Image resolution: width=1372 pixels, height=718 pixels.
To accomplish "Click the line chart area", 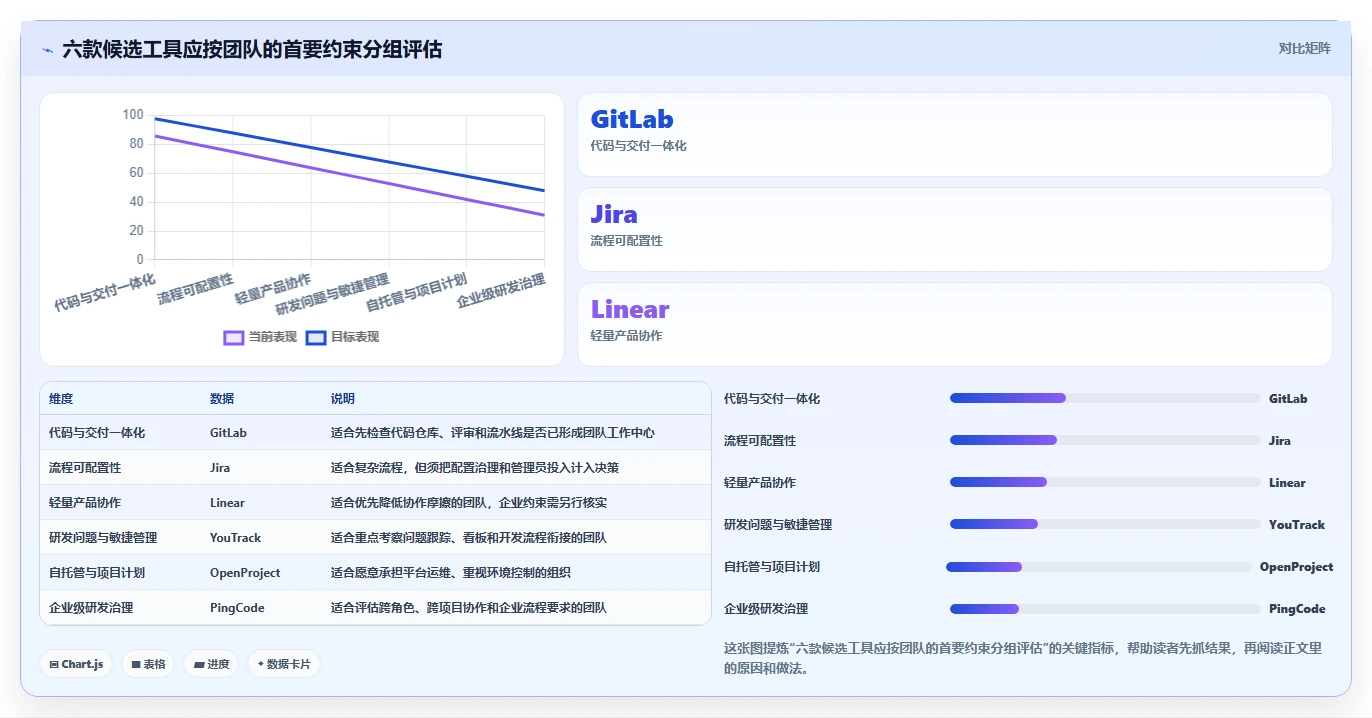I will click(349, 187).
